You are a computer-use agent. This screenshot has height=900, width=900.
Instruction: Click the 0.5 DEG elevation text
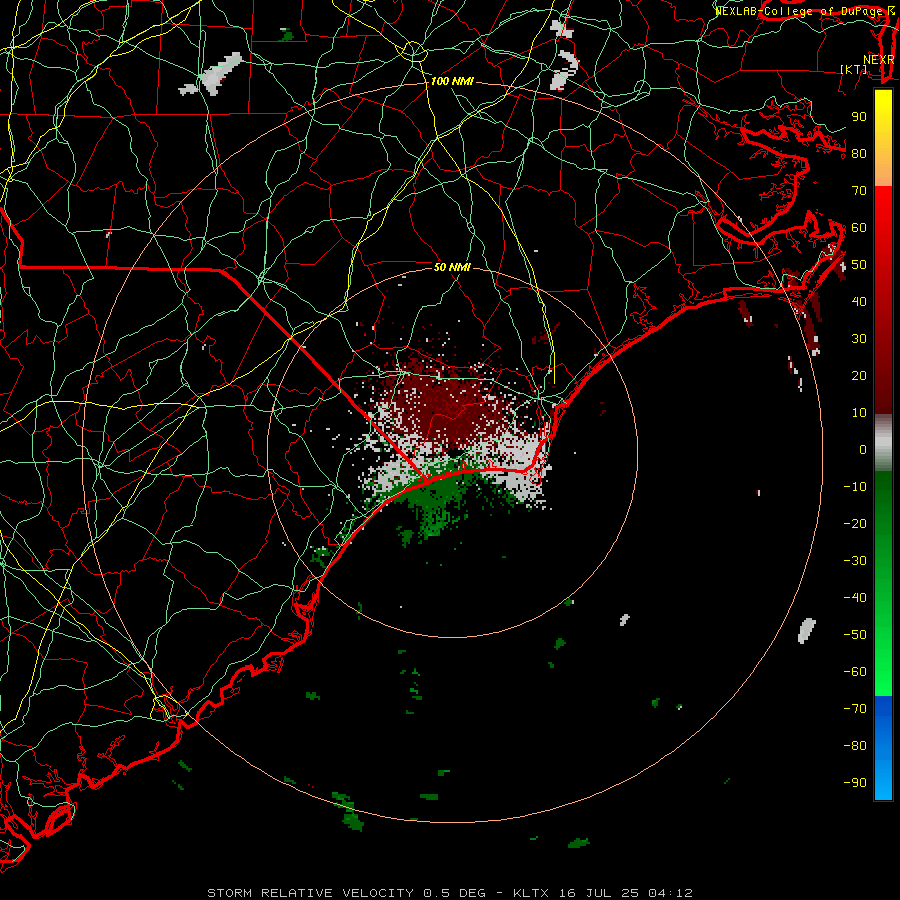(455, 893)
